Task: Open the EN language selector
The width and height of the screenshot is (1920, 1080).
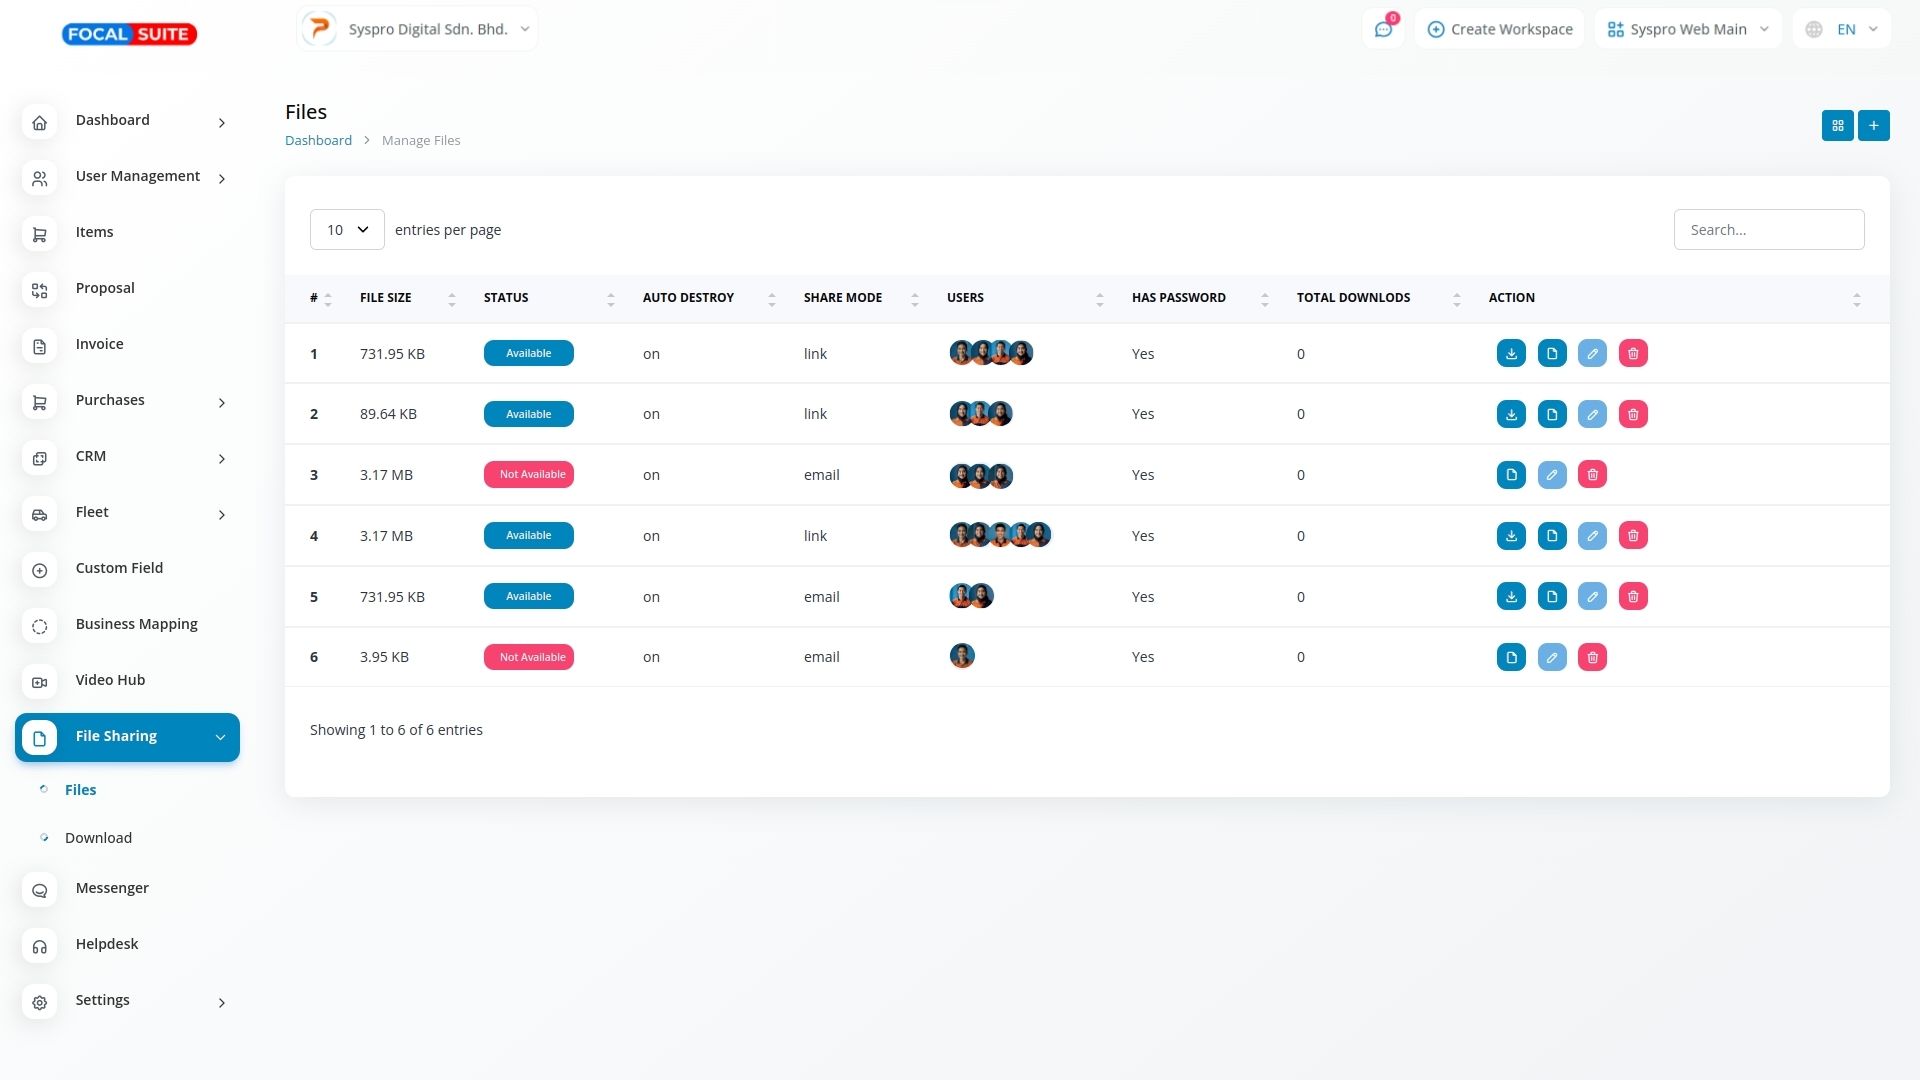Action: click(x=1842, y=29)
